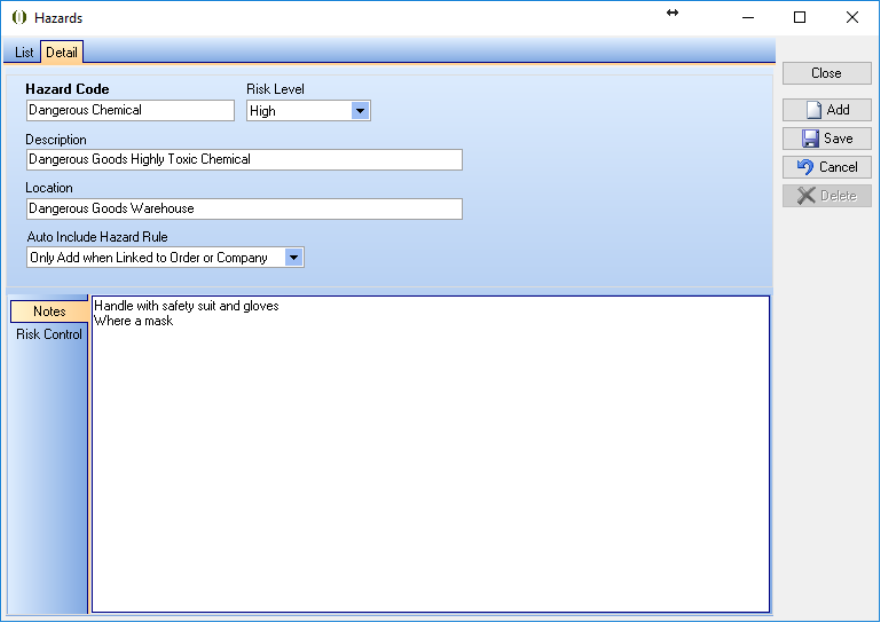The height and width of the screenshot is (622, 880).
Task: Click the "Handle with safety suit and gloves" line
Action: [186, 306]
